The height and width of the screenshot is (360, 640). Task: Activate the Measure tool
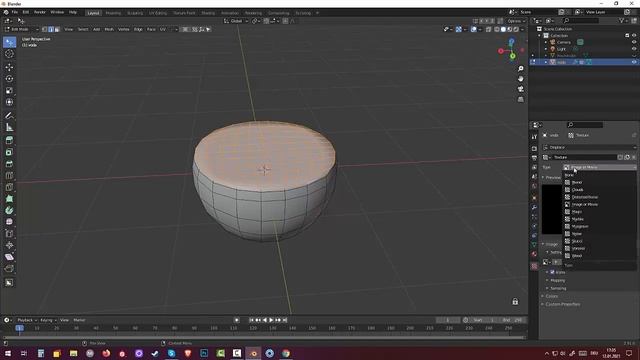[9, 128]
